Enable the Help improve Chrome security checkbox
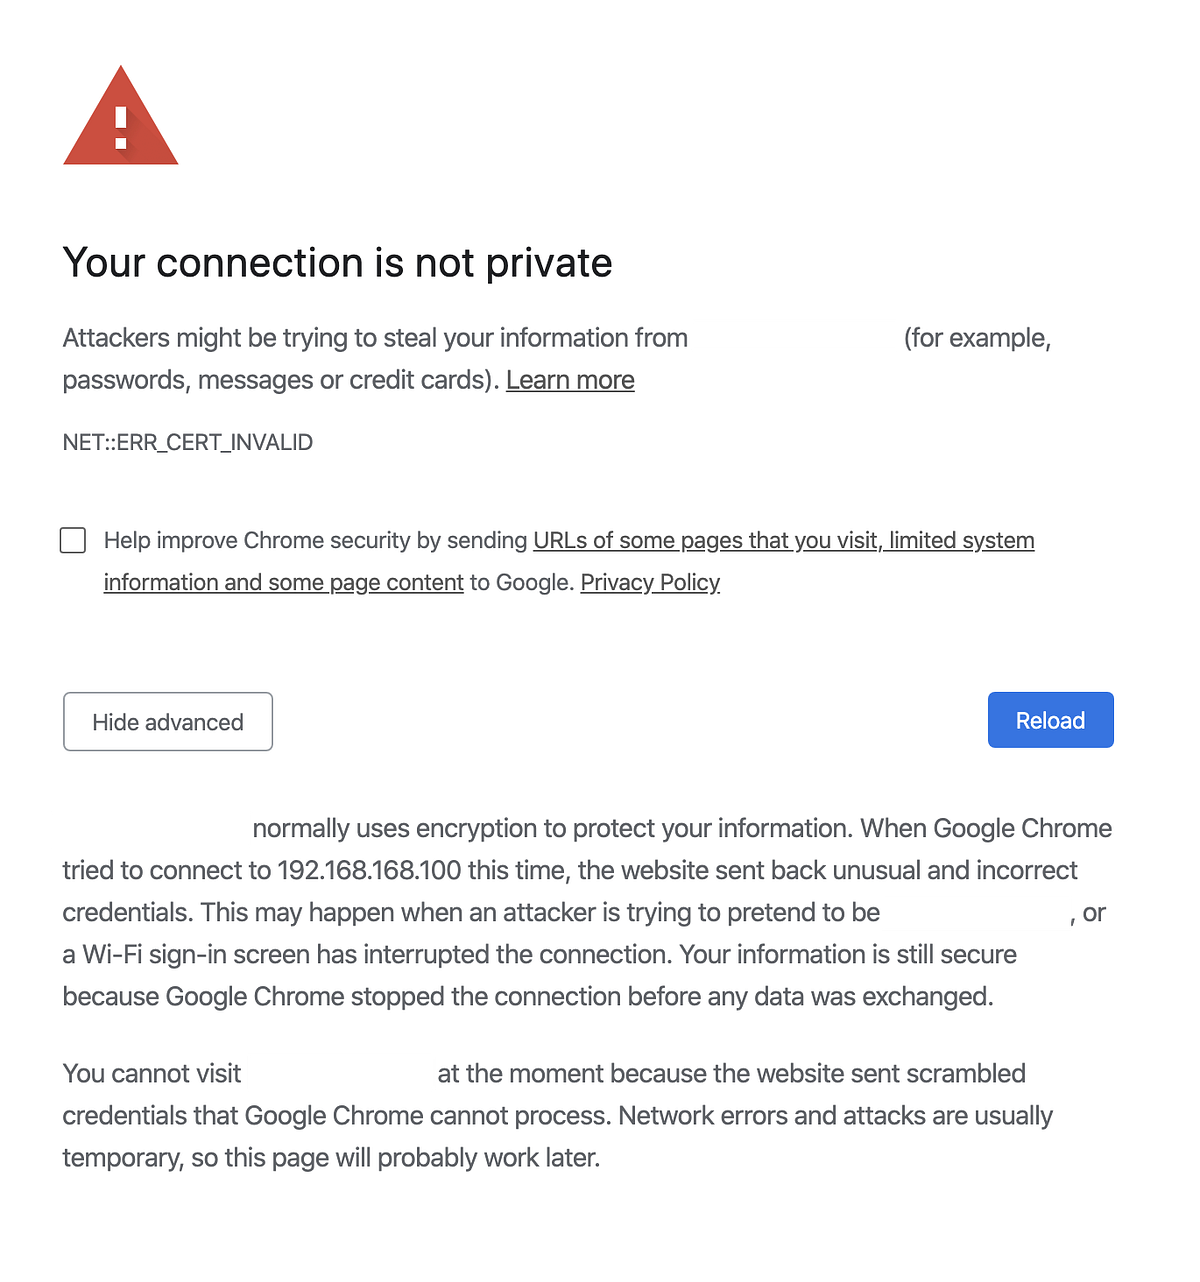This screenshot has height=1282, width=1200. point(73,540)
